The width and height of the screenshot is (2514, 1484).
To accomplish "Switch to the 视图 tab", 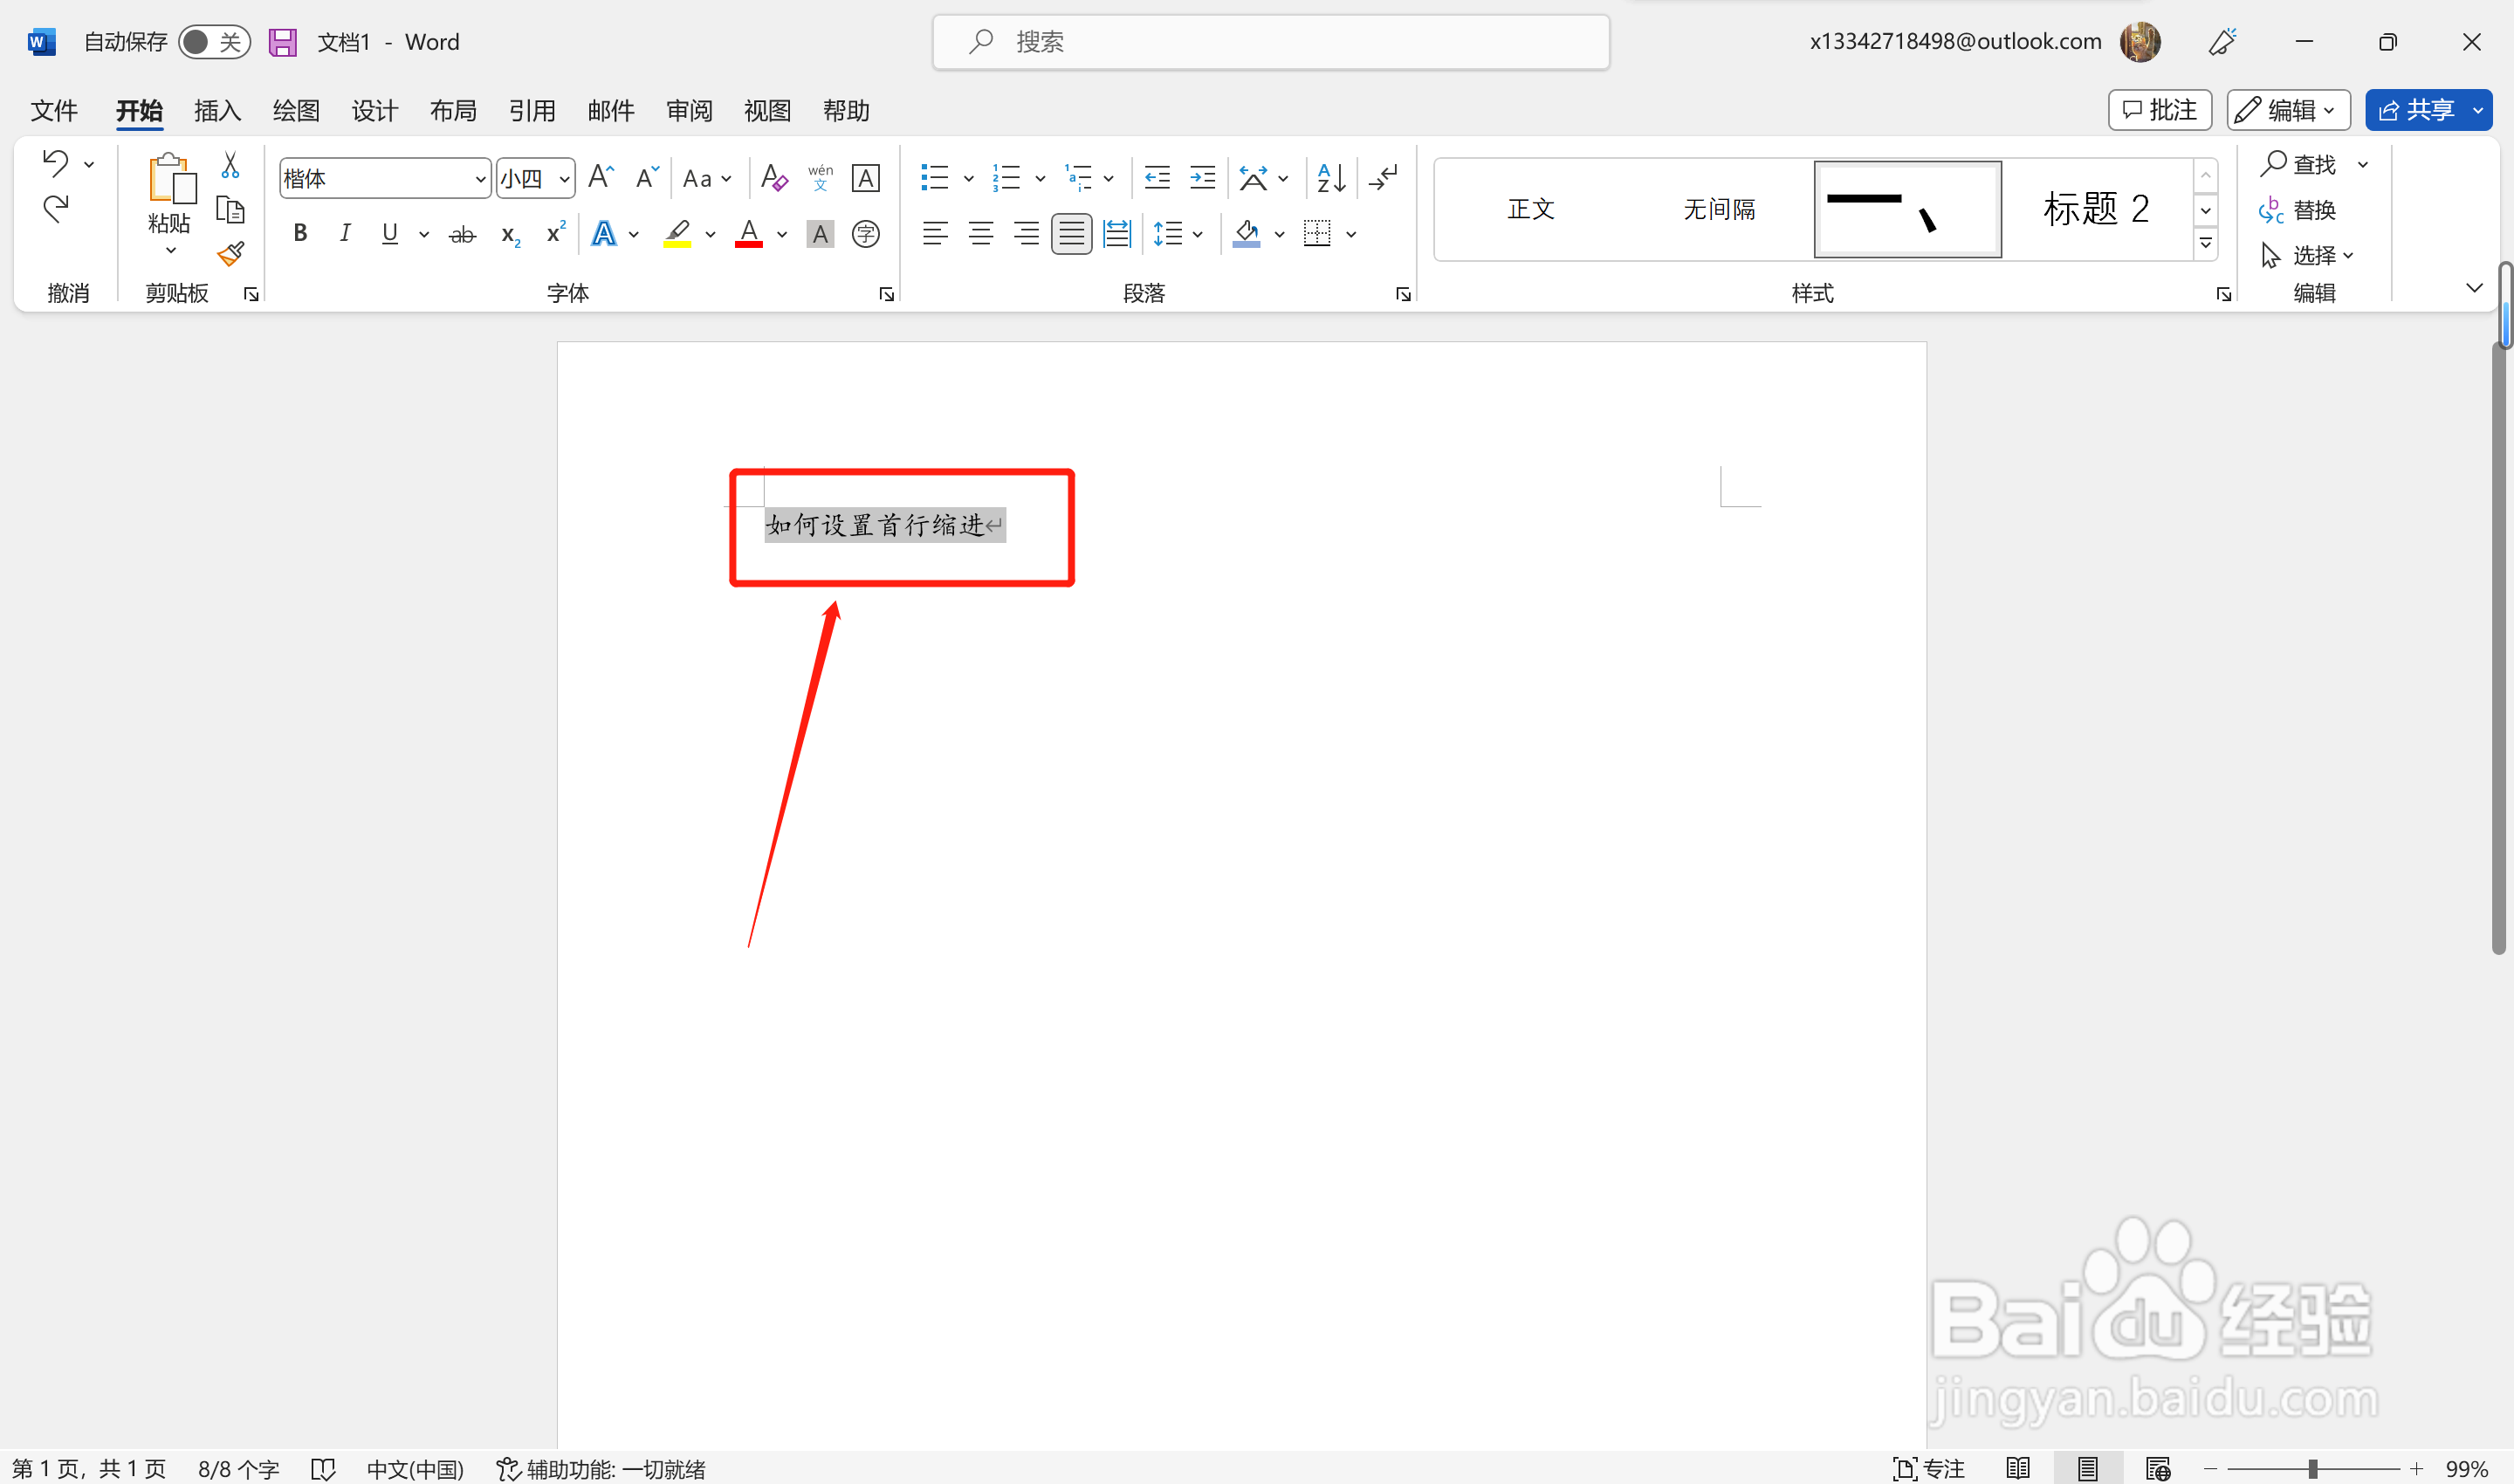I will coord(767,110).
